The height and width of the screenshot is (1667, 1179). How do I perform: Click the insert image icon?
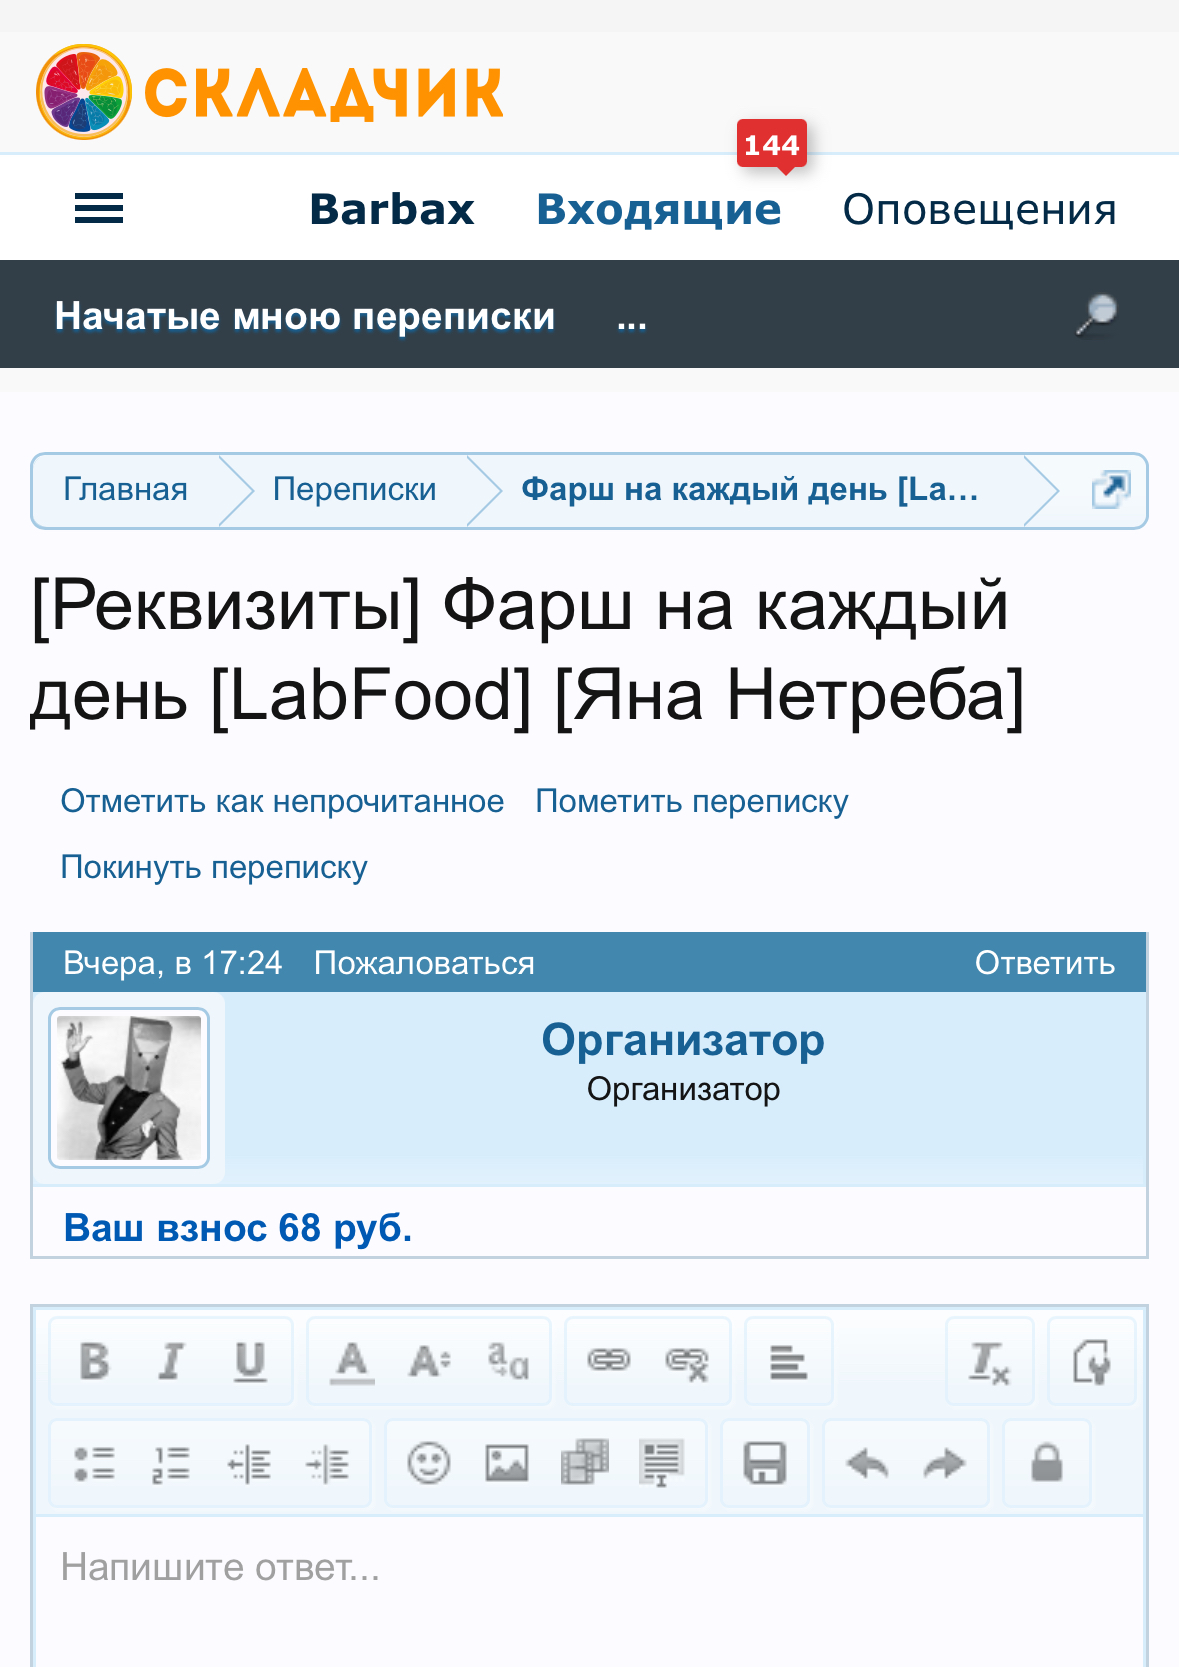pyautogui.click(x=507, y=1464)
